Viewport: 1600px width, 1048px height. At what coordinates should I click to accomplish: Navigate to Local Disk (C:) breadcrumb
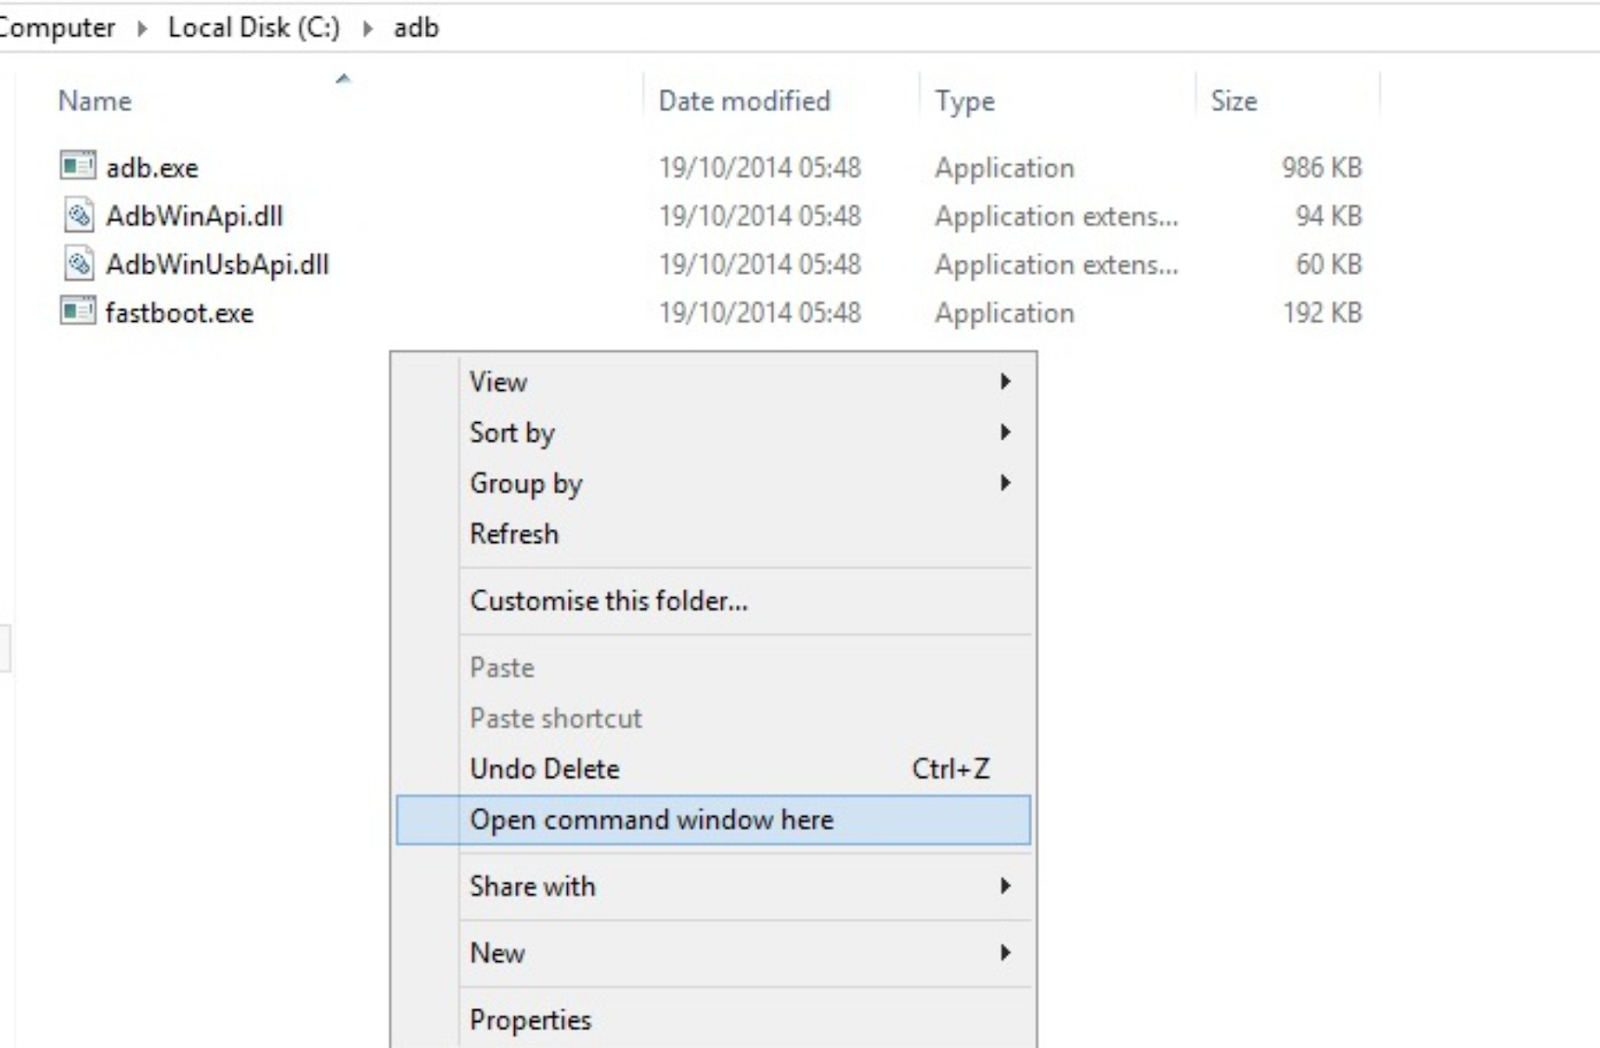[x=254, y=28]
